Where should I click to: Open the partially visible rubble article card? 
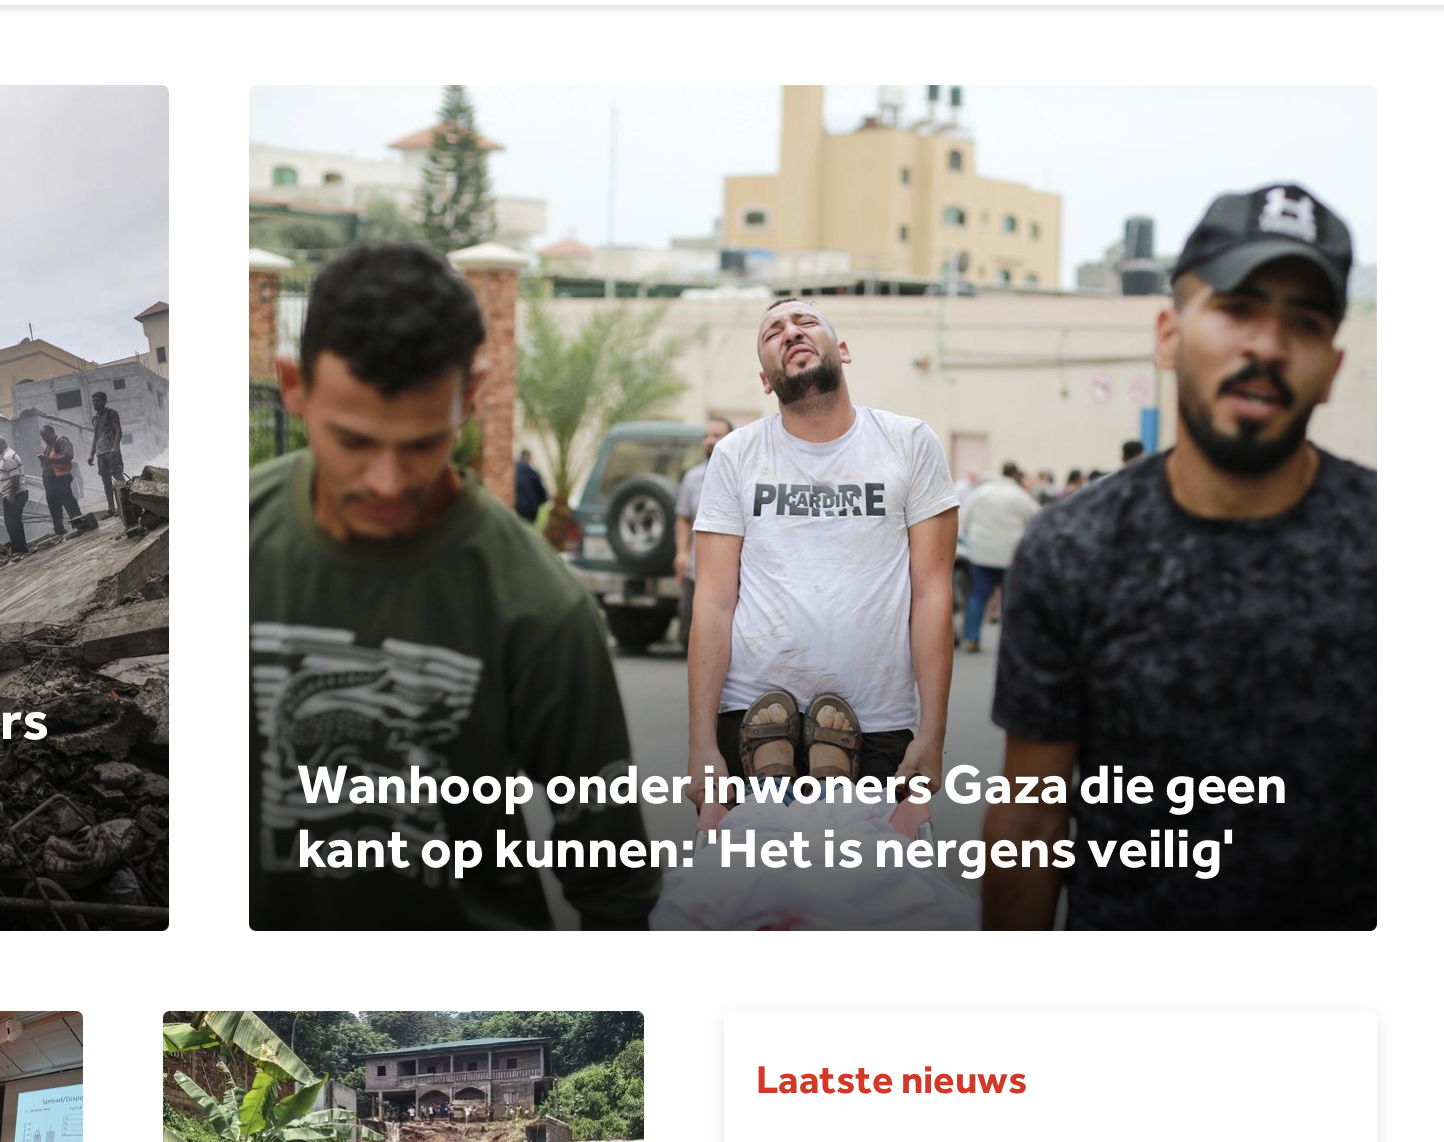[84, 508]
